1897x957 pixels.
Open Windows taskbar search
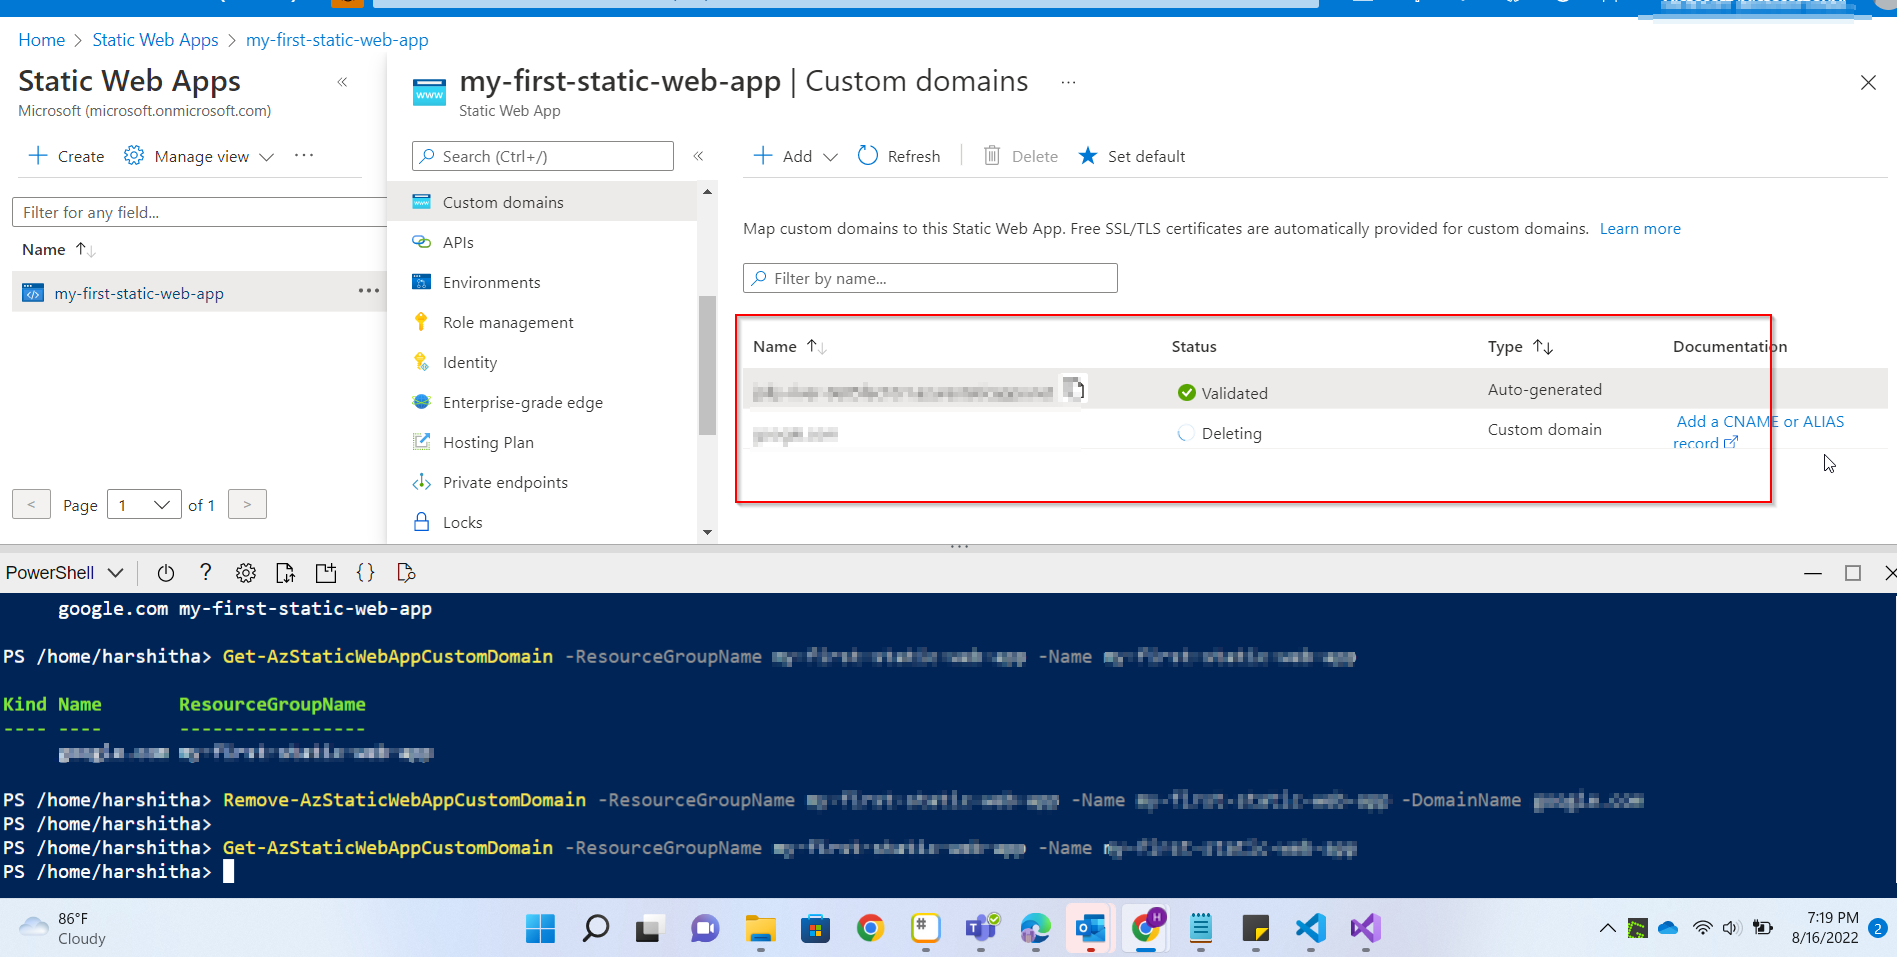(595, 929)
